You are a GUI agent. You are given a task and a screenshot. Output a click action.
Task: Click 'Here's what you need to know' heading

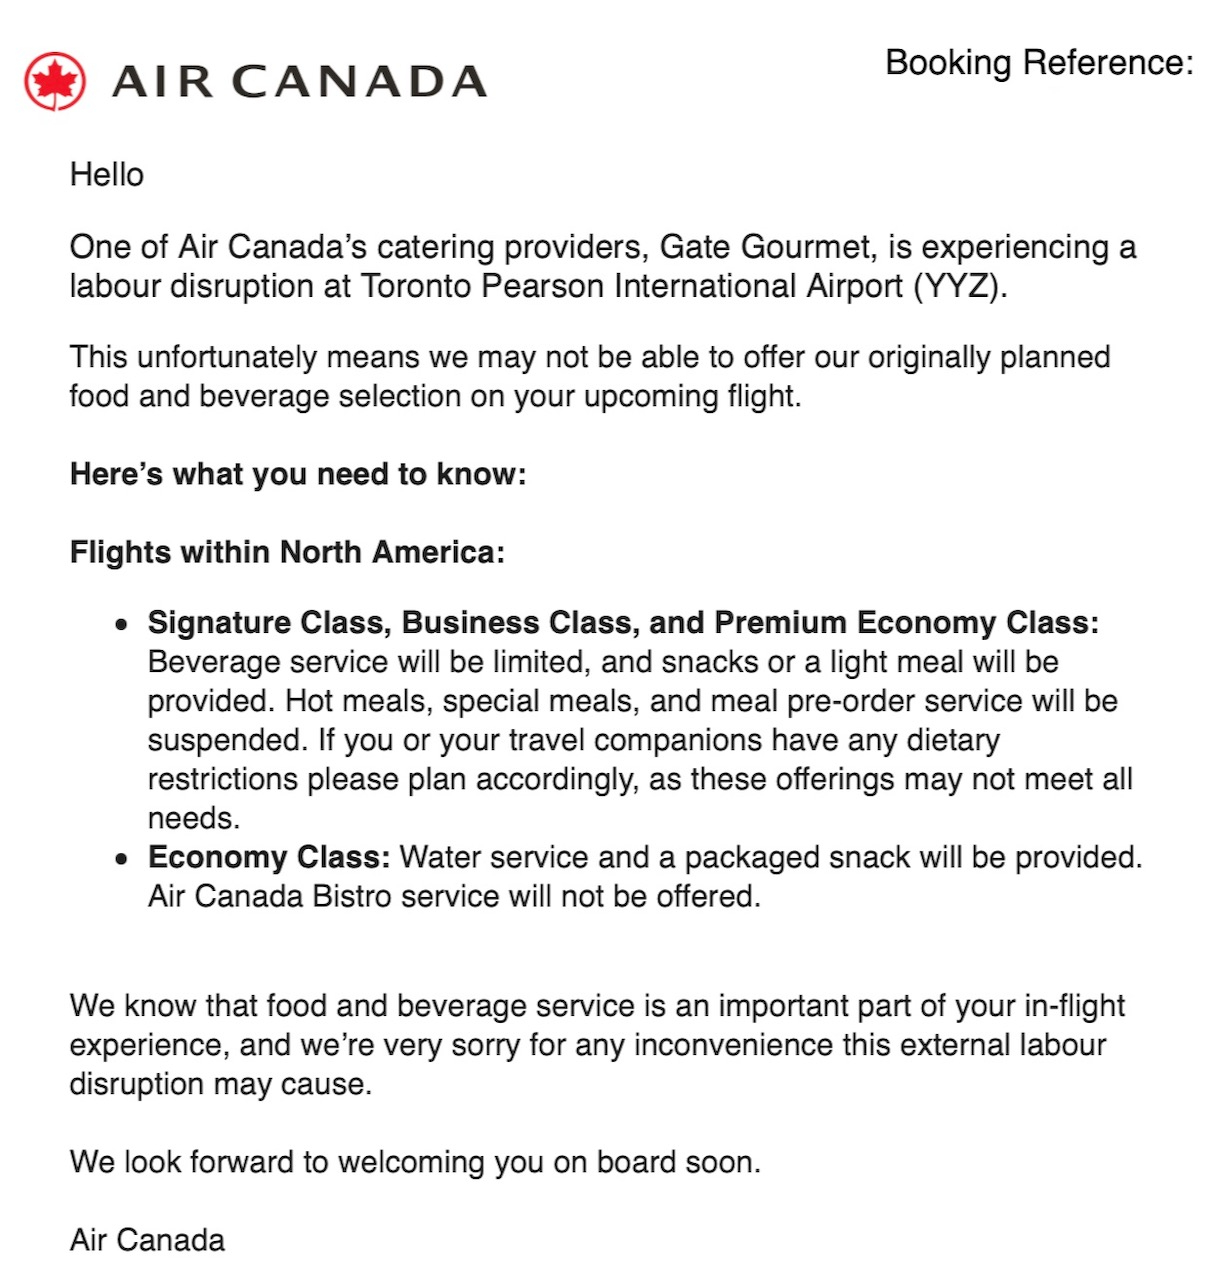click(x=298, y=474)
